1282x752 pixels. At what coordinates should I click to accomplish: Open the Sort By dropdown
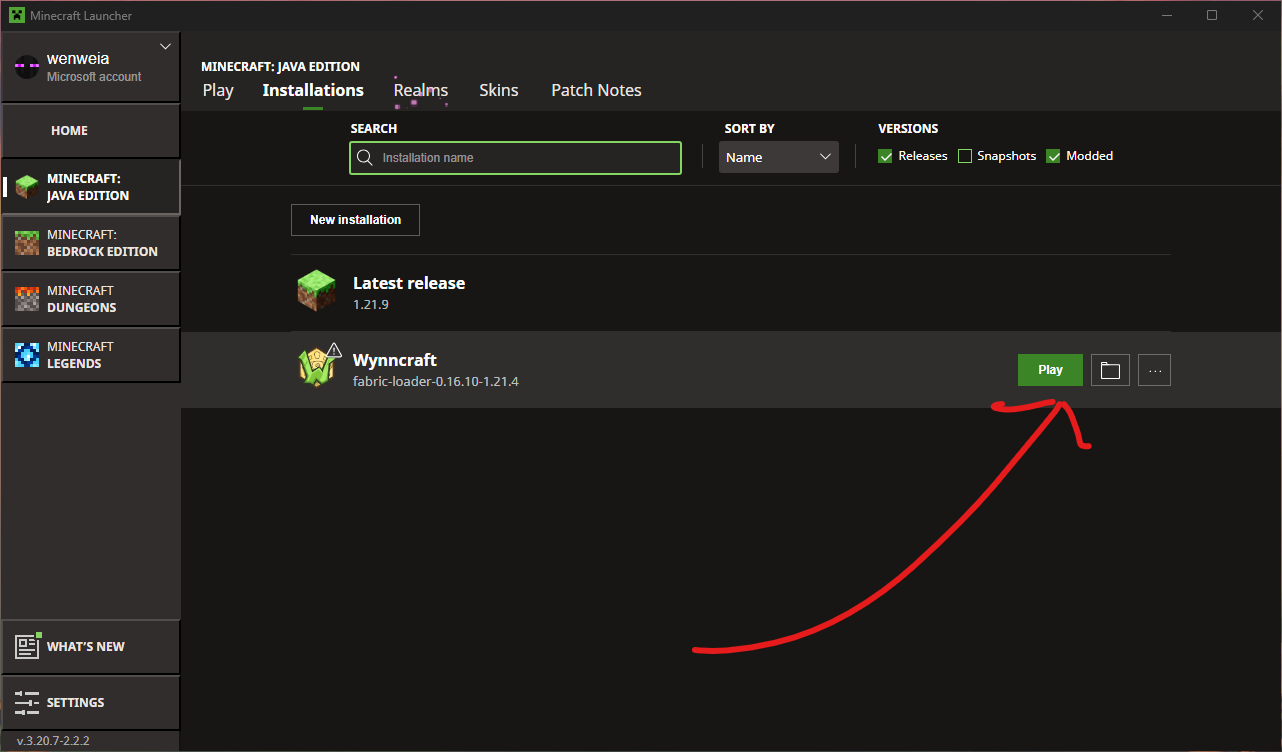point(778,156)
